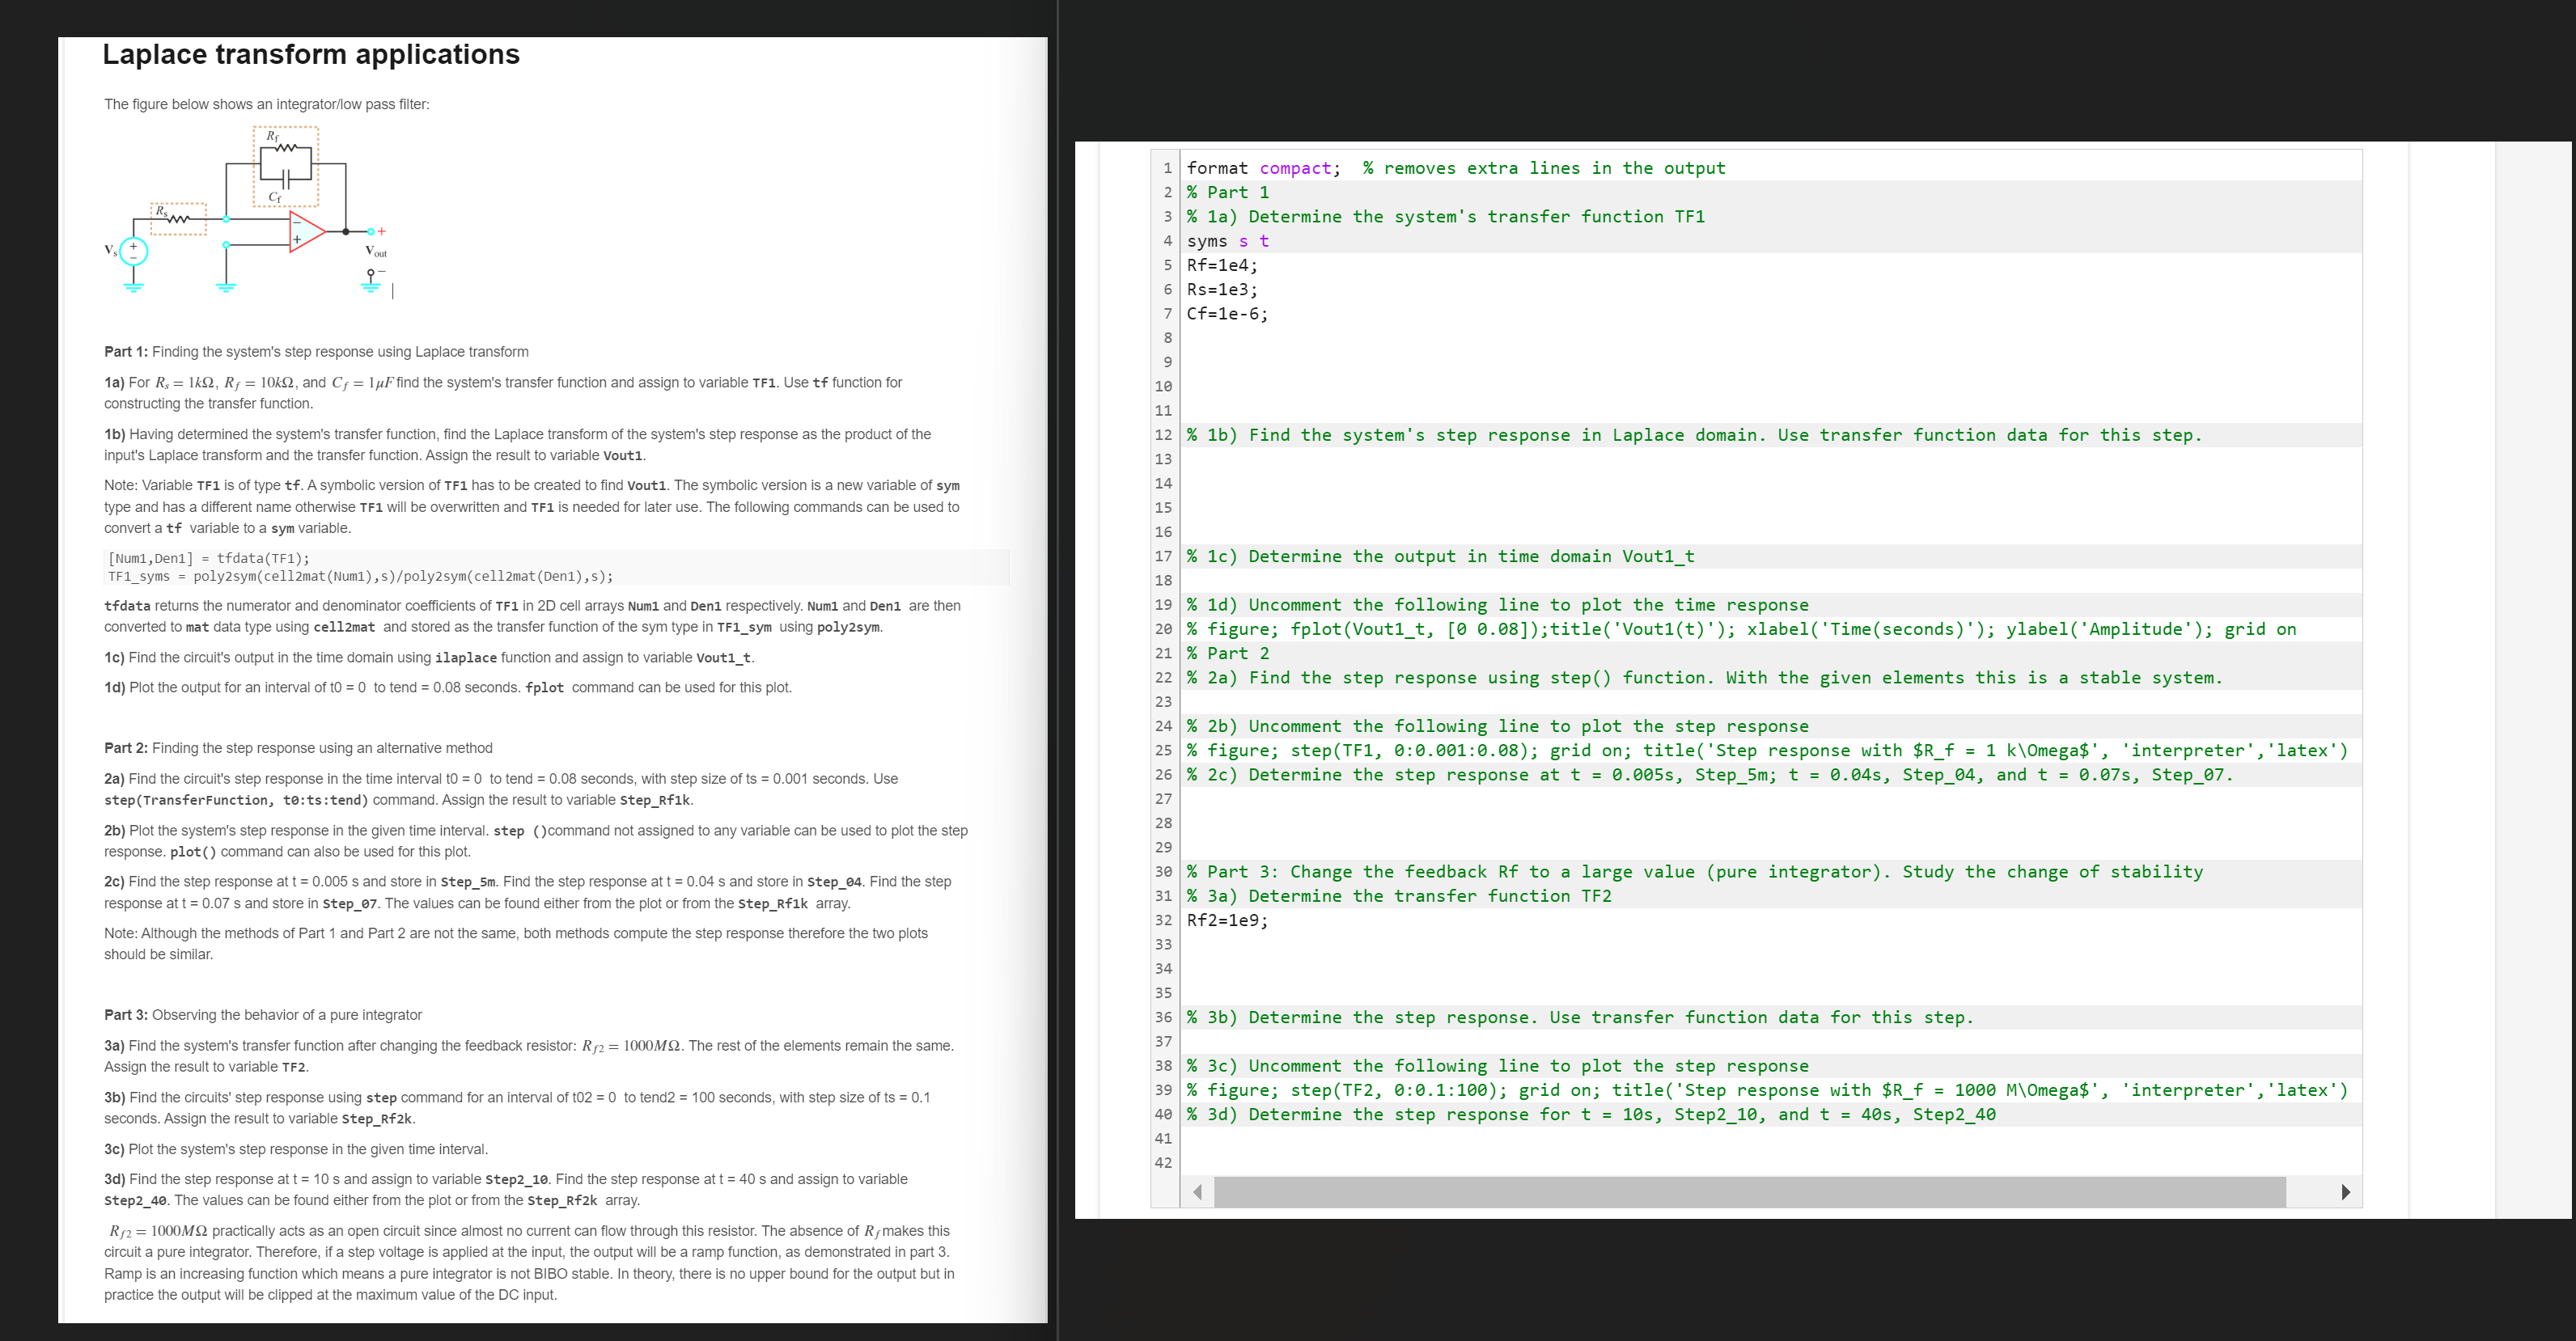Click the 'format compact;' code line

(x=1263, y=168)
